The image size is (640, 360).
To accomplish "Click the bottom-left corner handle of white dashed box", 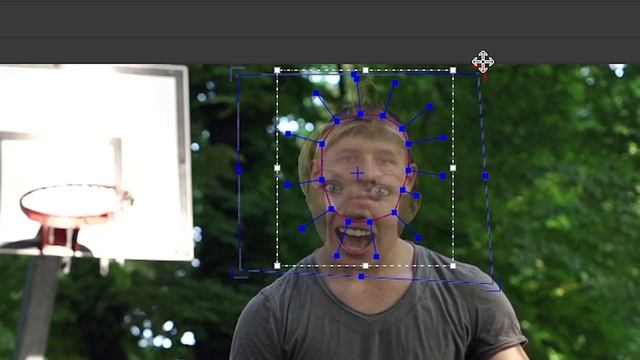I will [x=277, y=266].
